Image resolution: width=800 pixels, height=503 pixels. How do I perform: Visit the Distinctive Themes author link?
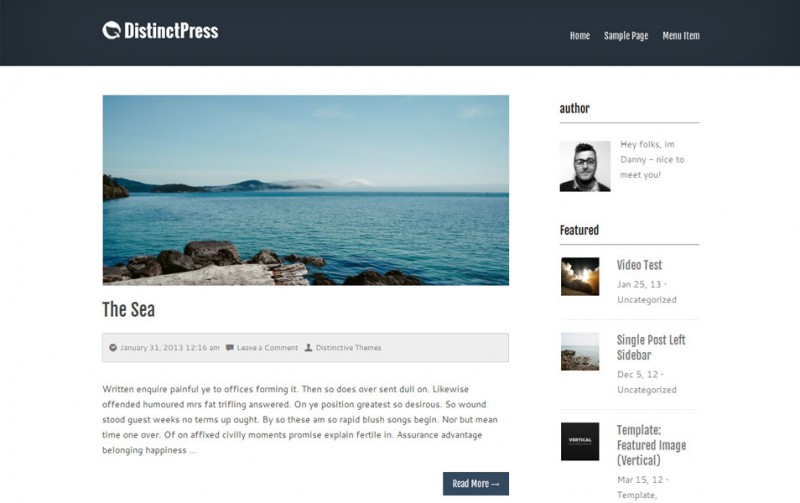pyautogui.click(x=348, y=348)
